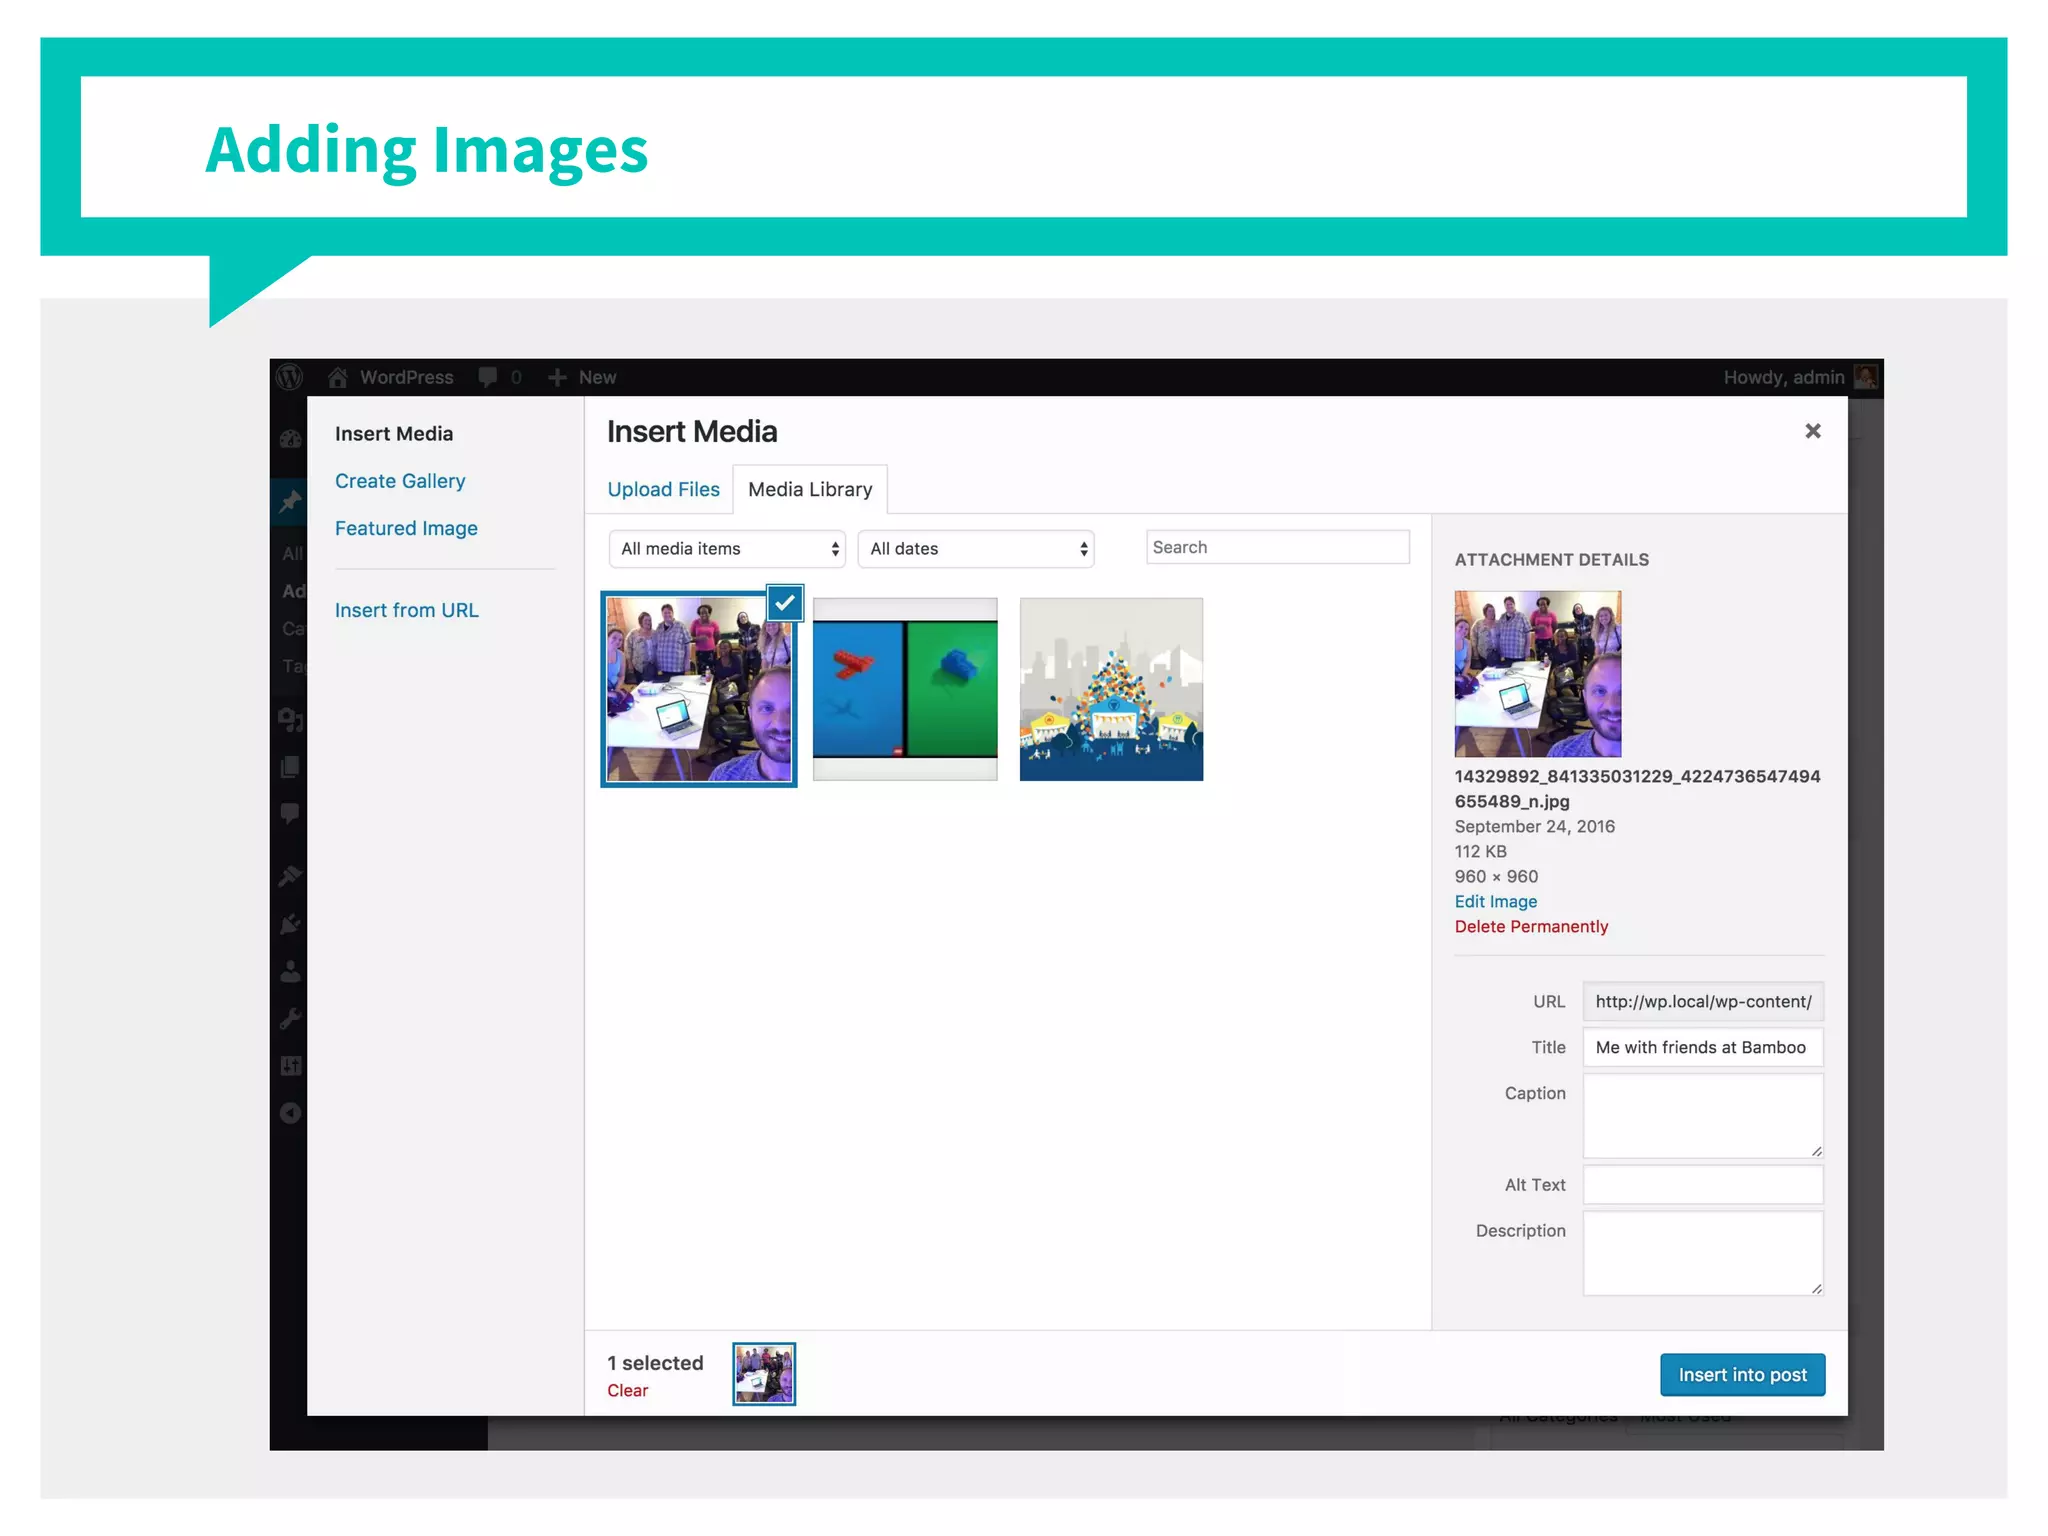Open the comments bubble icon in admin bar
Image resolution: width=2048 pixels, height=1536 pixels.
click(x=487, y=377)
